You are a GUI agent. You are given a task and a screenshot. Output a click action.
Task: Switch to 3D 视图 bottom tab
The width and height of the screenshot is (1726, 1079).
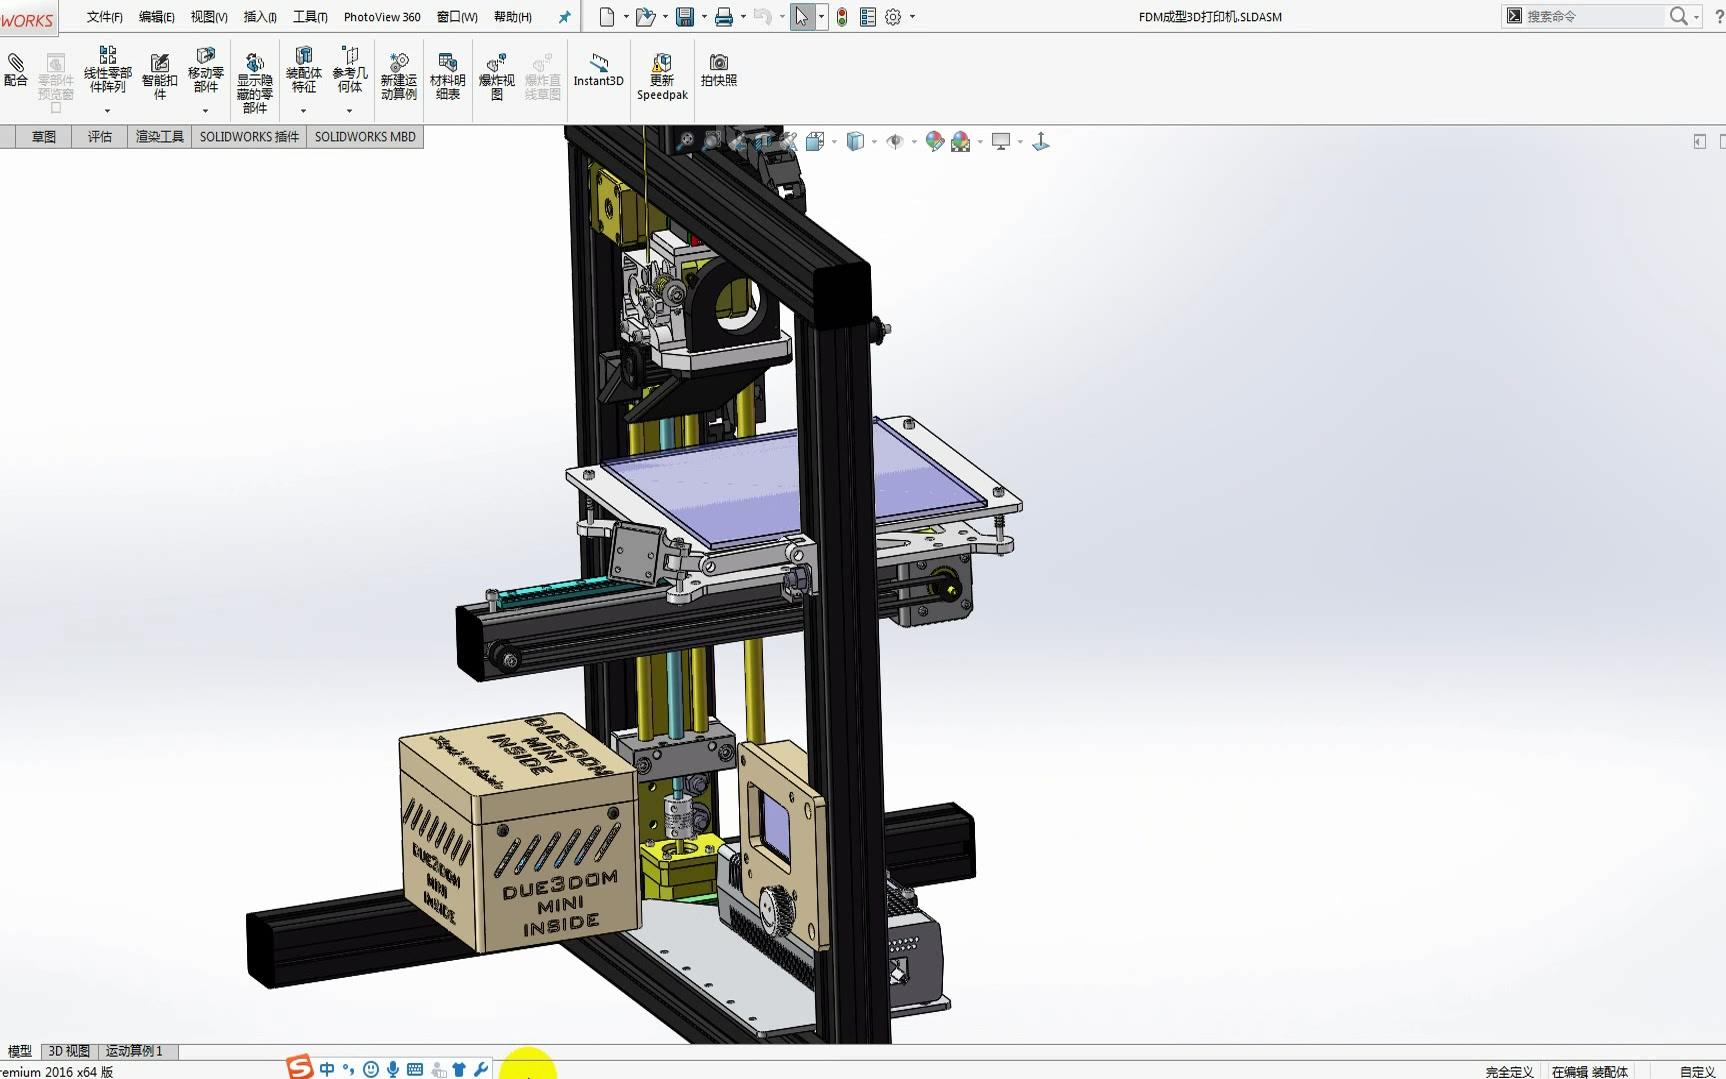pyautogui.click(x=69, y=1051)
